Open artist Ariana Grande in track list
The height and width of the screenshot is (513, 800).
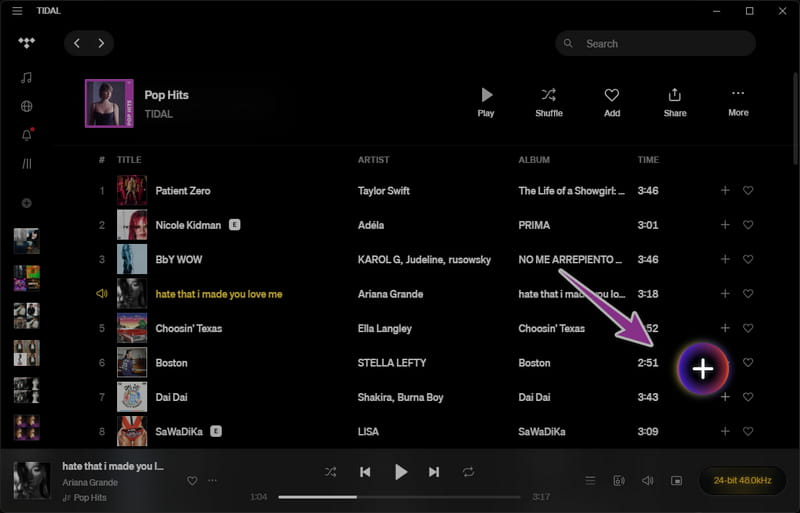pyautogui.click(x=390, y=294)
